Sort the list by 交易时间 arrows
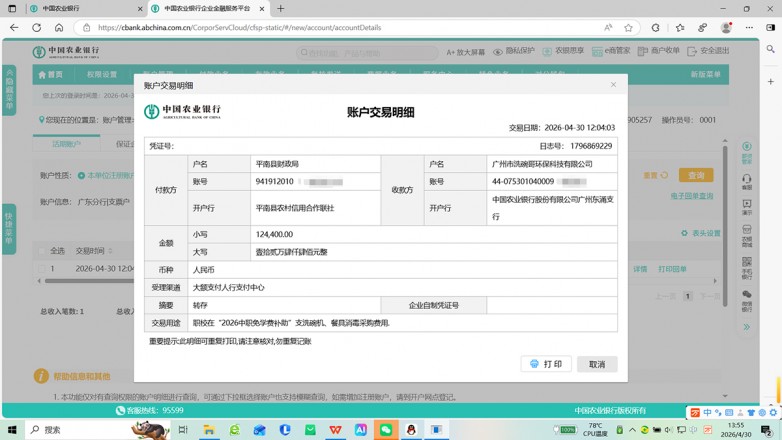This screenshot has height=440, width=782. (110, 251)
